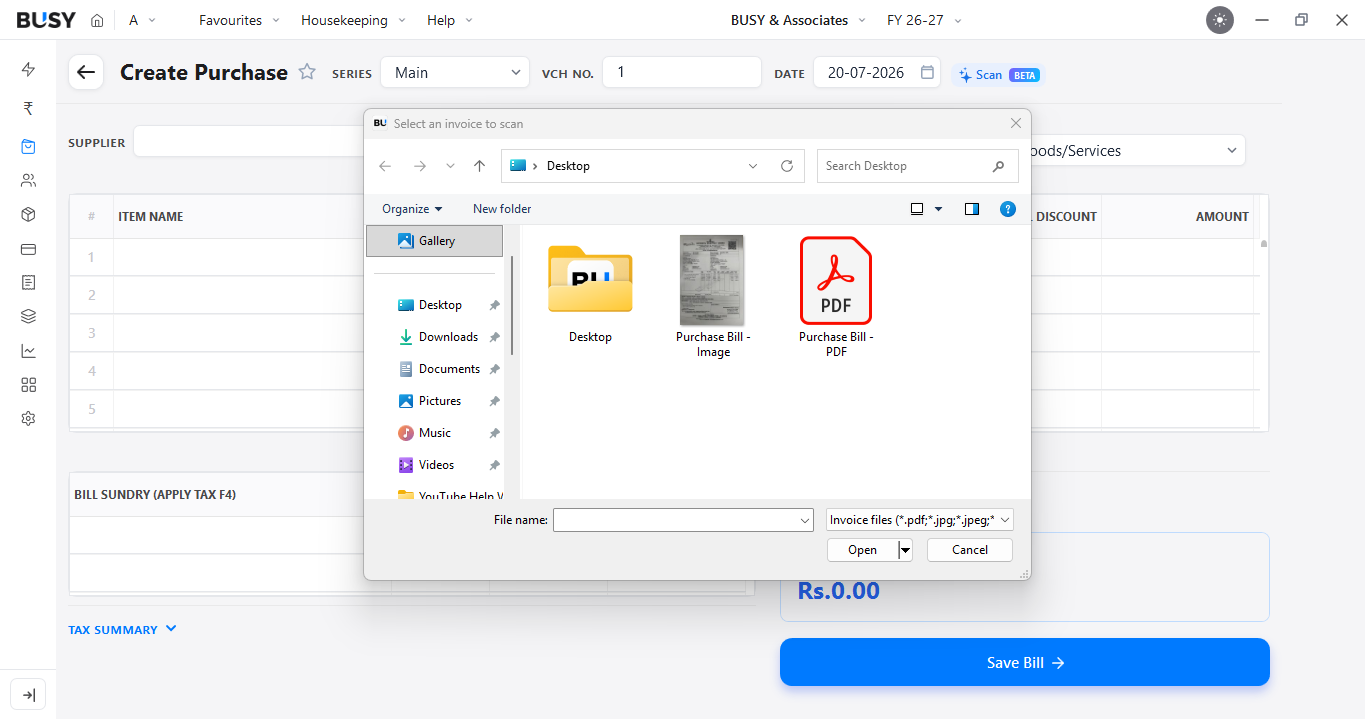Close the Select an invoice dialog
Viewport: 1365px width, 719px height.
click(1016, 123)
